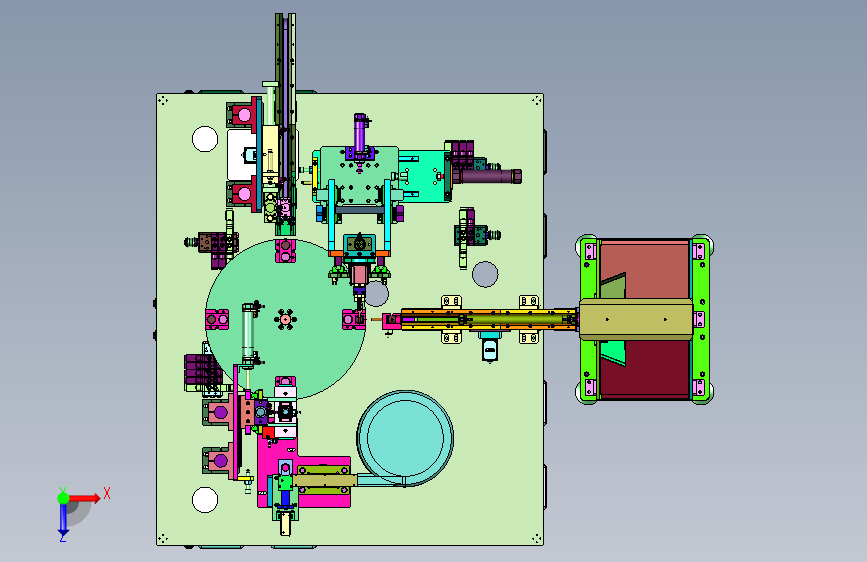Viewport: 867px width, 562px height.
Task: Select the bright green hopper frame right rail
Action: [701, 319]
